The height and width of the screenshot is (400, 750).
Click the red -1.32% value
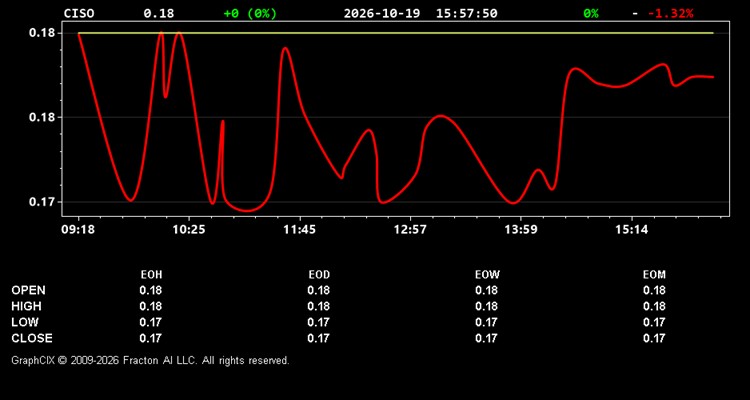point(670,13)
